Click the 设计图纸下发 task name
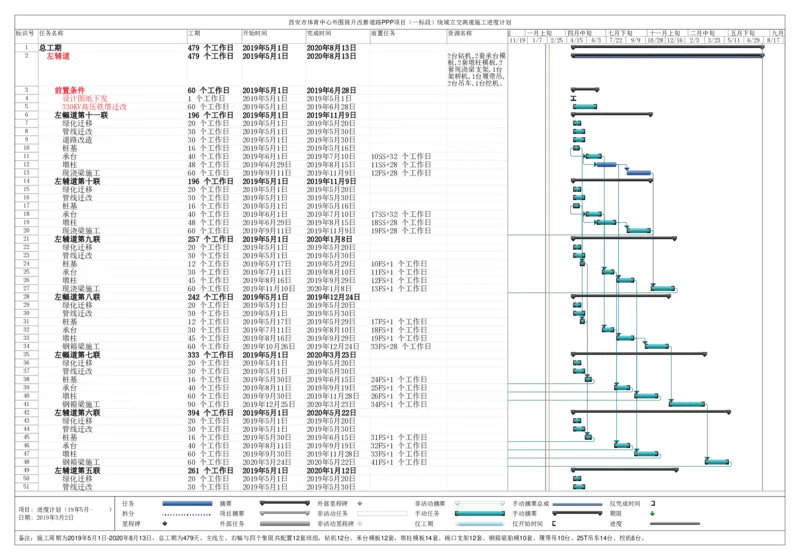This screenshot has height=560, width=800. click(86, 99)
